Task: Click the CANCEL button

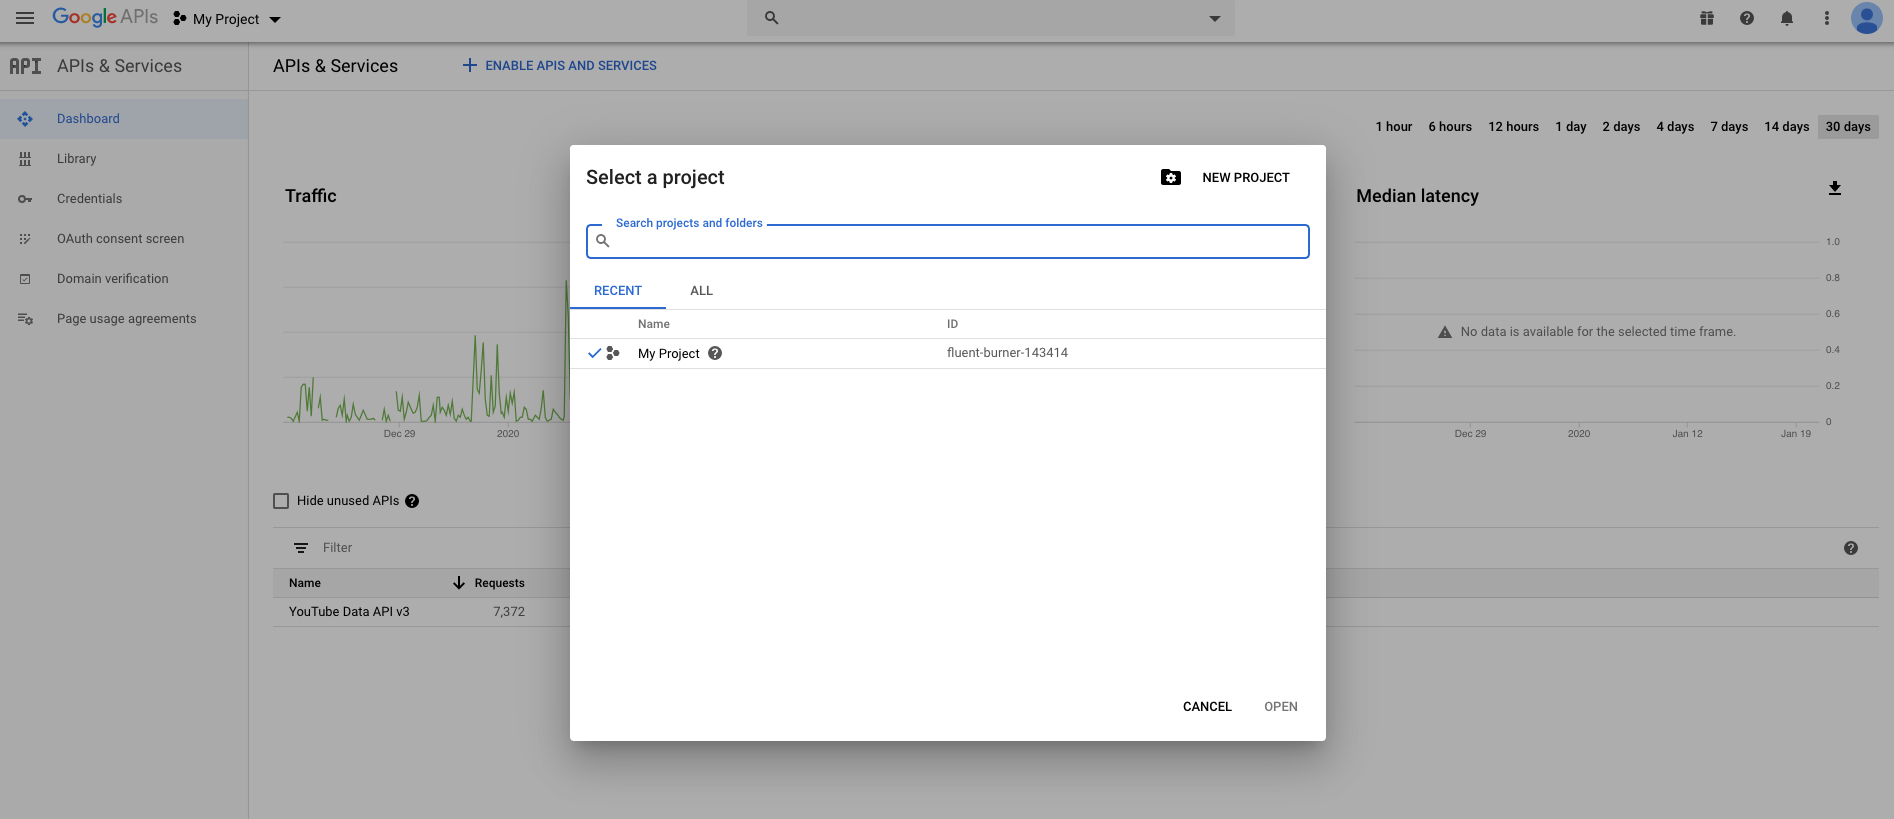Action: [x=1207, y=707]
